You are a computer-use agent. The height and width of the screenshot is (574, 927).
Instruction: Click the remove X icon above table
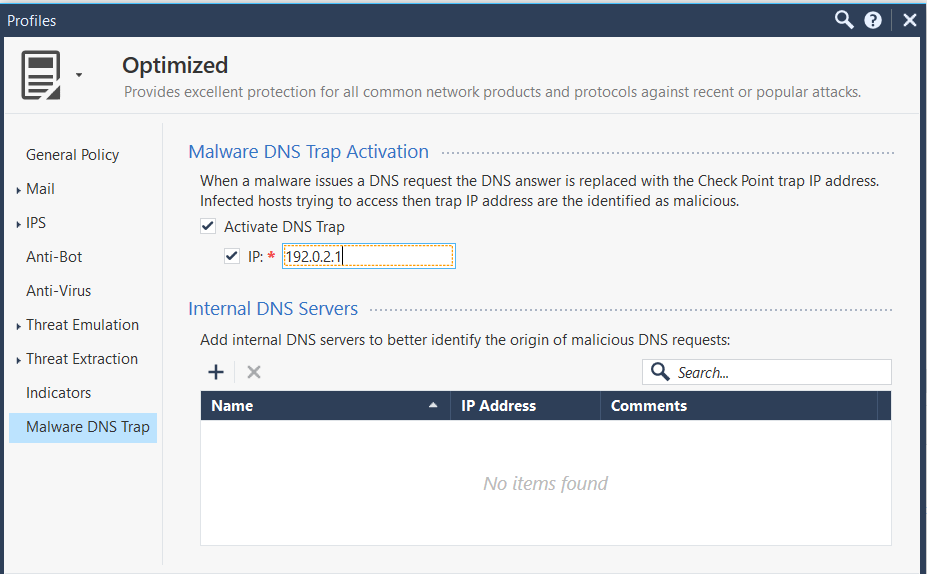tap(254, 372)
